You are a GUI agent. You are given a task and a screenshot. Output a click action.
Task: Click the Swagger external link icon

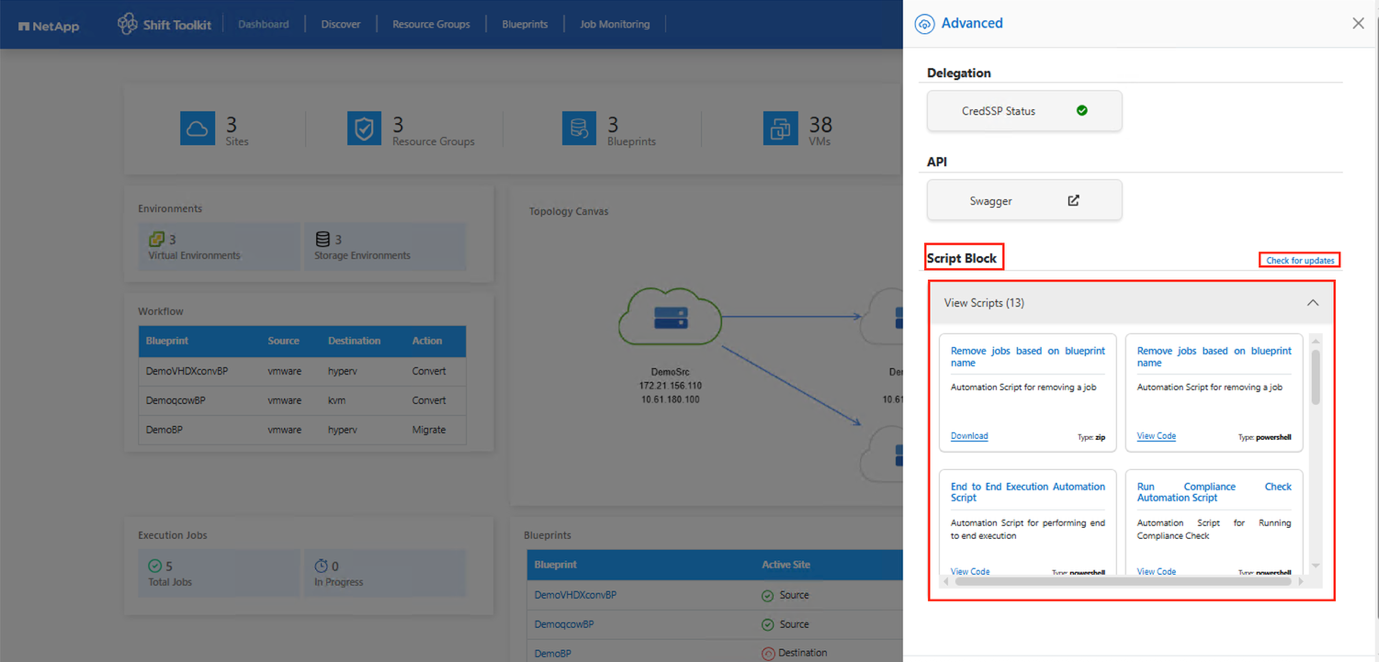[x=1073, y=200]
